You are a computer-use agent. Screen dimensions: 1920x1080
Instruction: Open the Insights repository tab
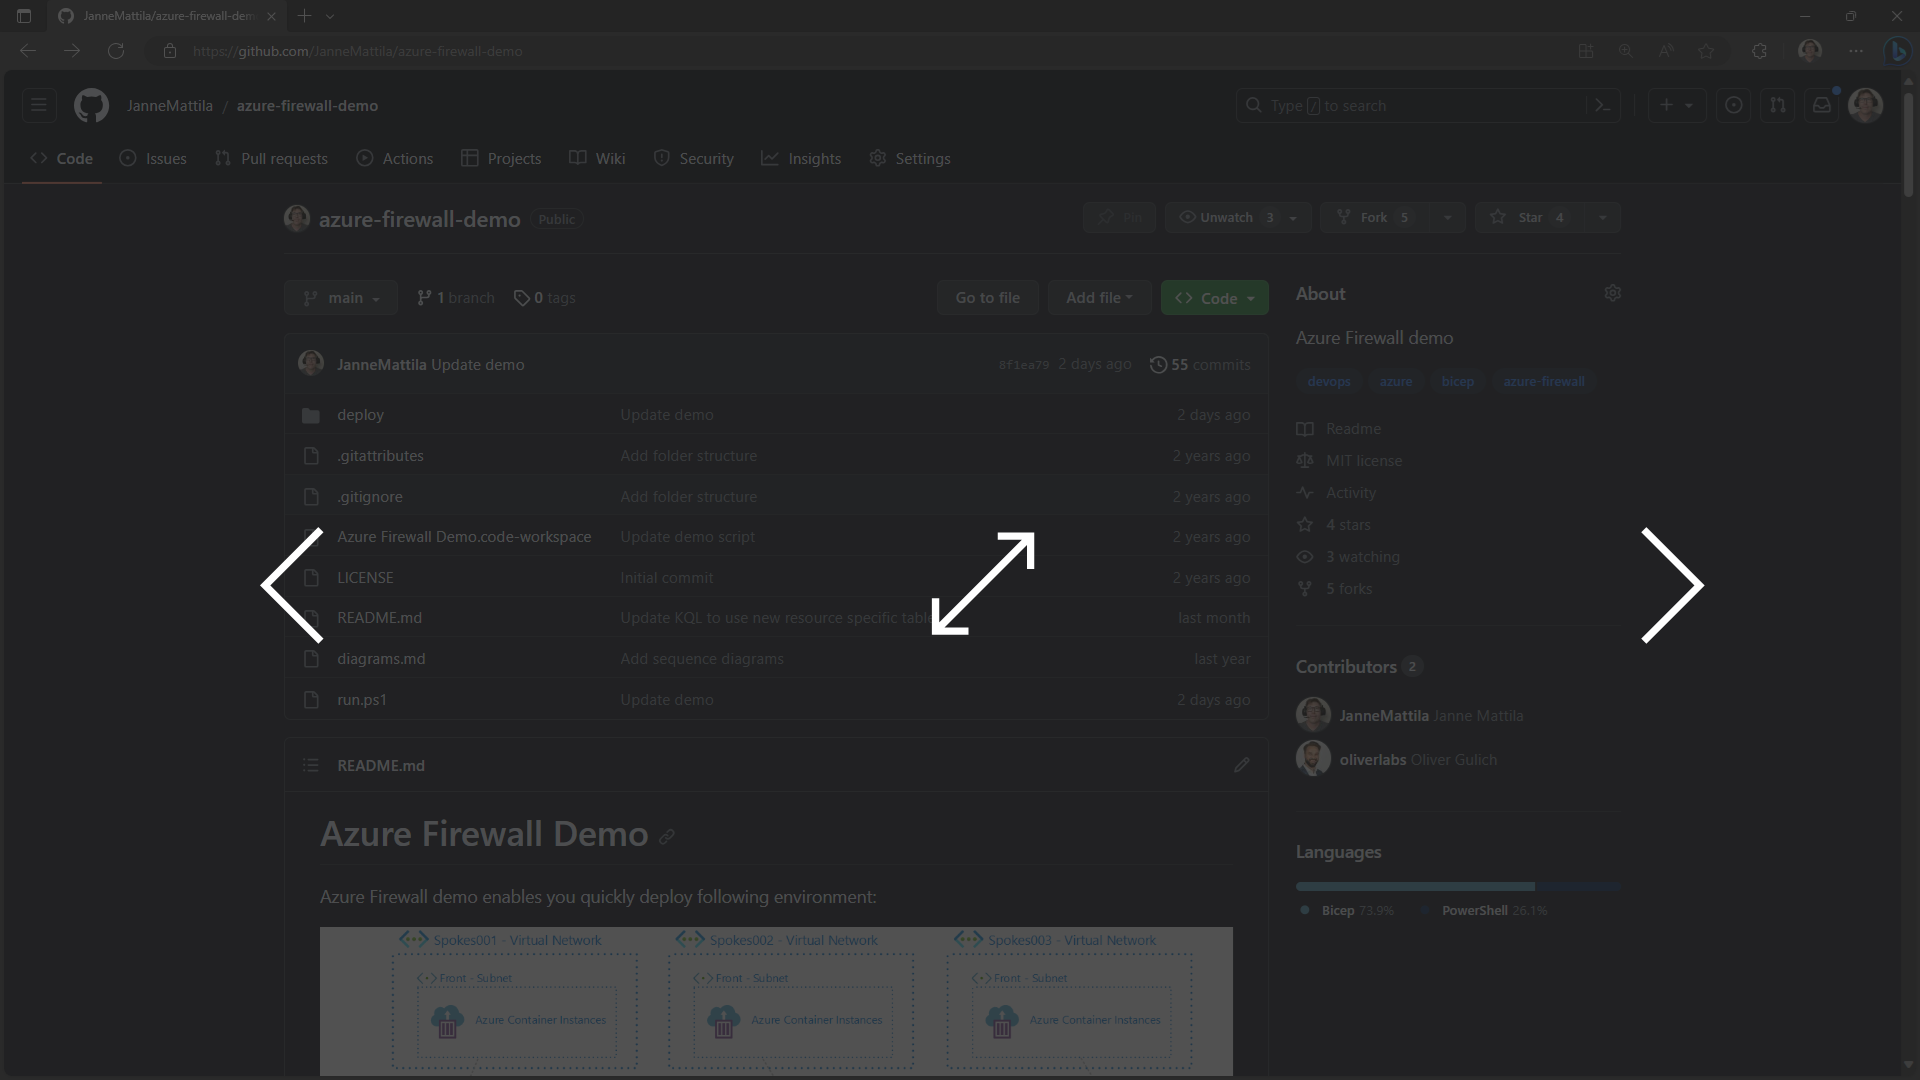point(801,159)
